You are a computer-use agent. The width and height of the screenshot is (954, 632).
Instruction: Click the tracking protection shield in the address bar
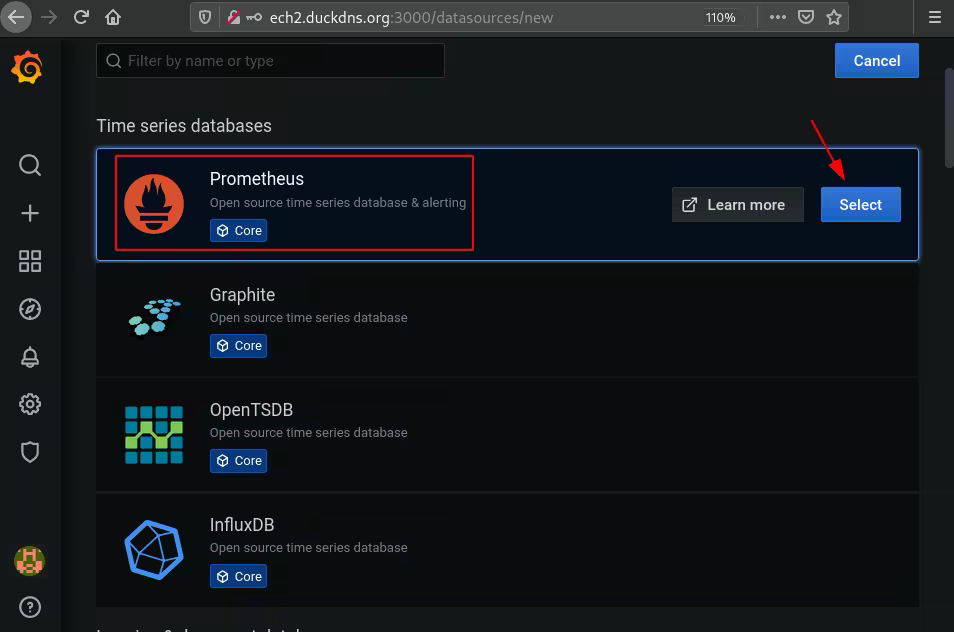205,18
